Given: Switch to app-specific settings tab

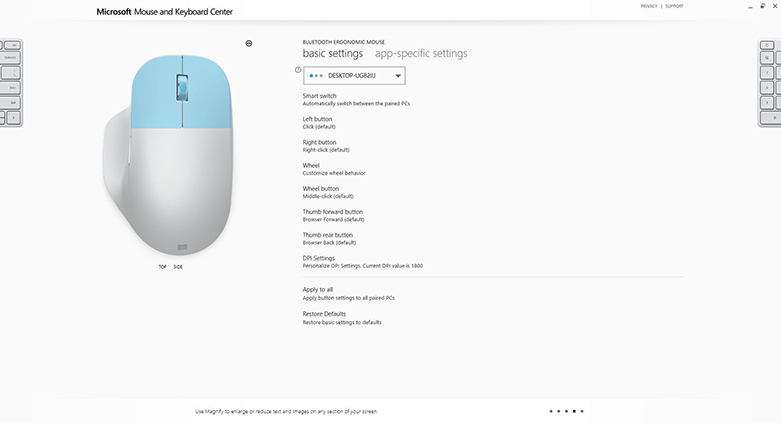Looking at the screenshot, I should pyautogui.click(x=421, y=53).
